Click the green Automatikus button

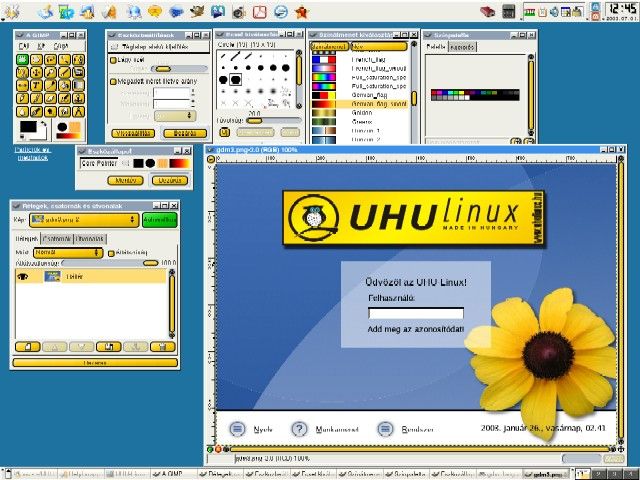pos(159,218)
